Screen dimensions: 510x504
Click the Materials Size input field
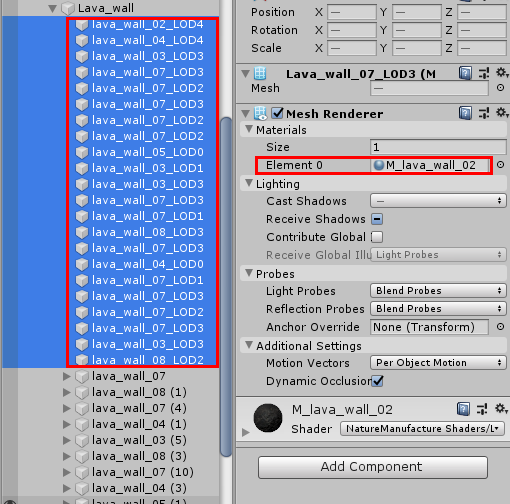438,147
